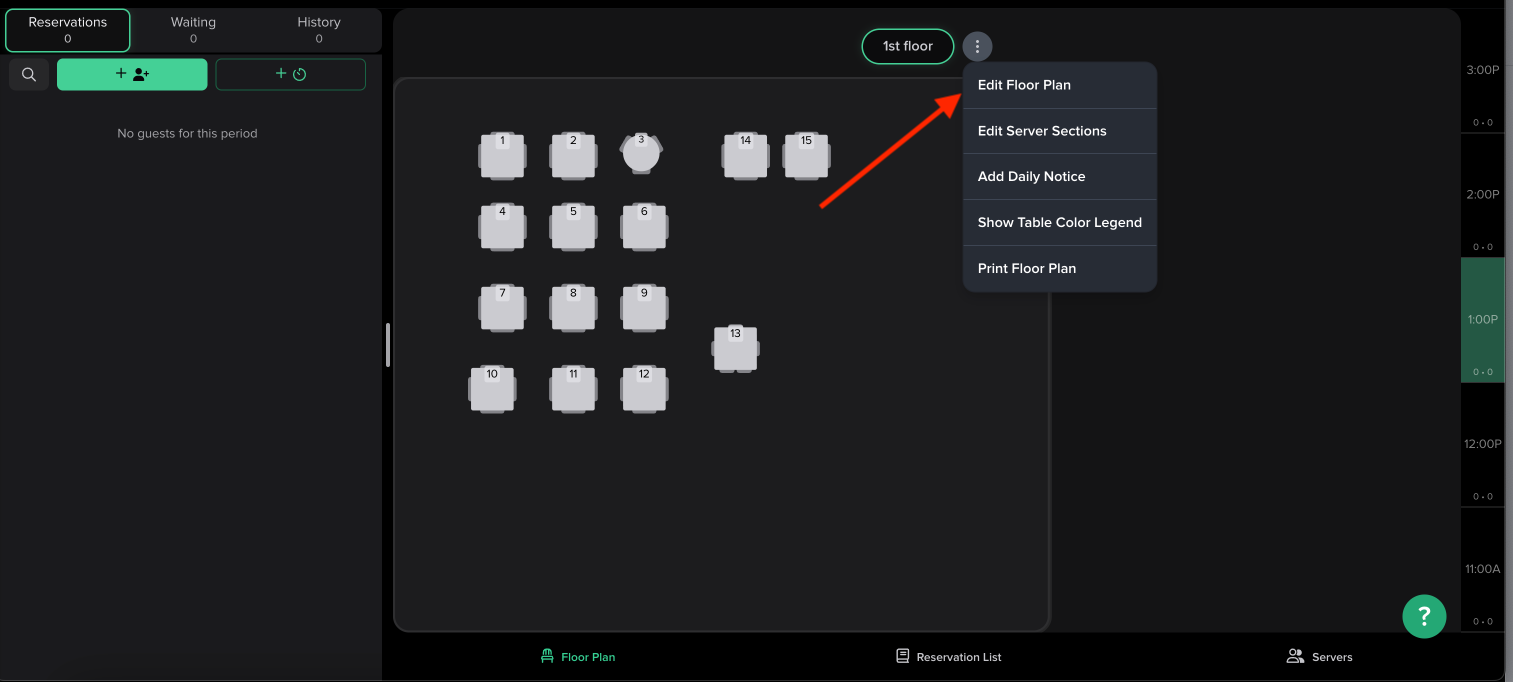This screenshot has width=1513, height=682.
Task: Select table 10 on the floor plan
Action: [492, 389]
